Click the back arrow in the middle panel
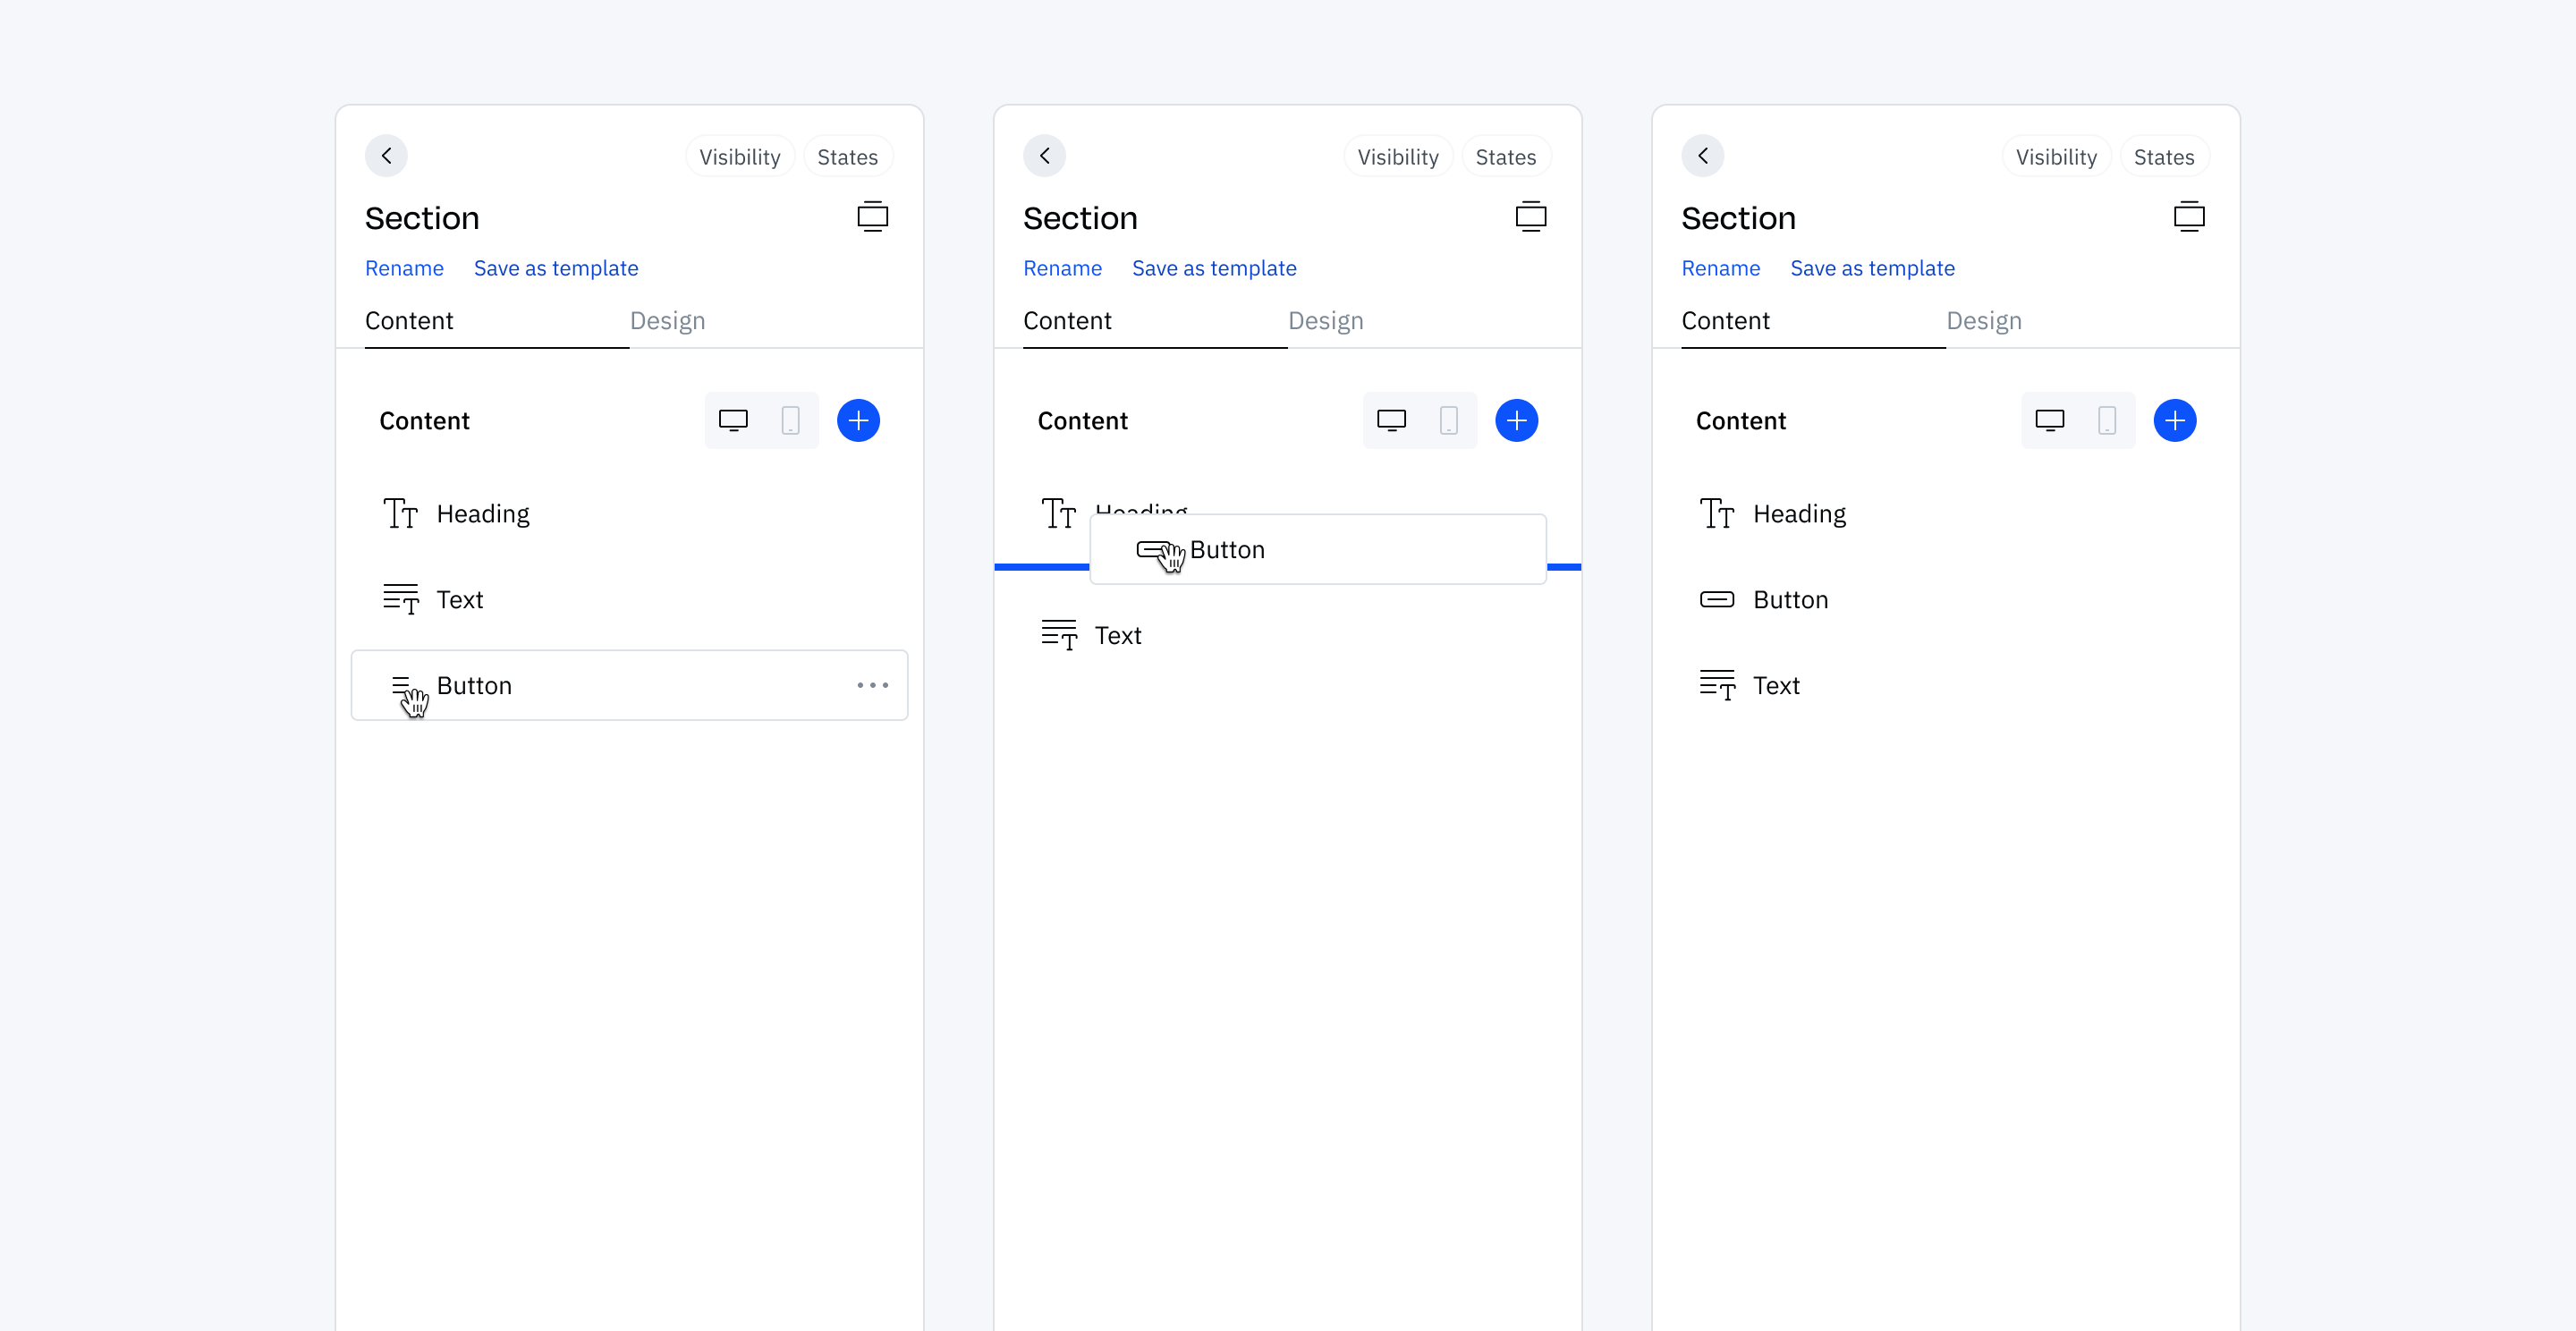The image size is (2576, 1331). pyautogui.click(x=1044, y=156)
